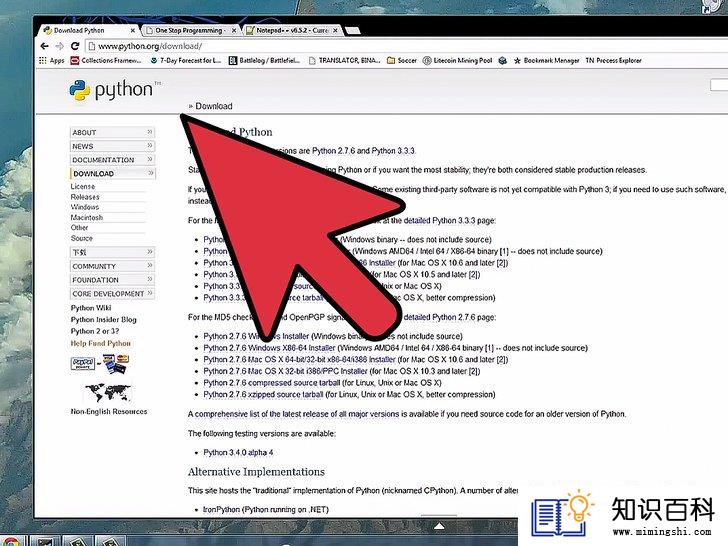Download Python 2.7.6 xzipped source tarball

263,394
